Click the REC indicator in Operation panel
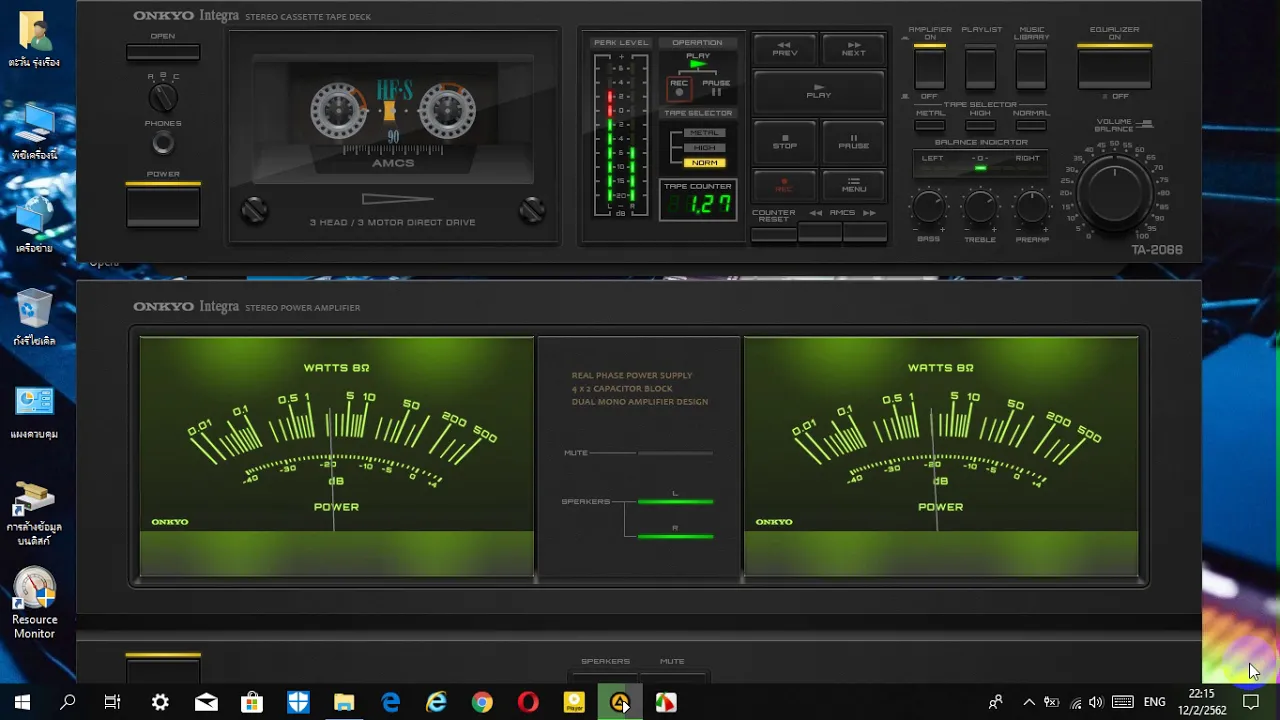 pyautogui.click(x=679, y=89)
